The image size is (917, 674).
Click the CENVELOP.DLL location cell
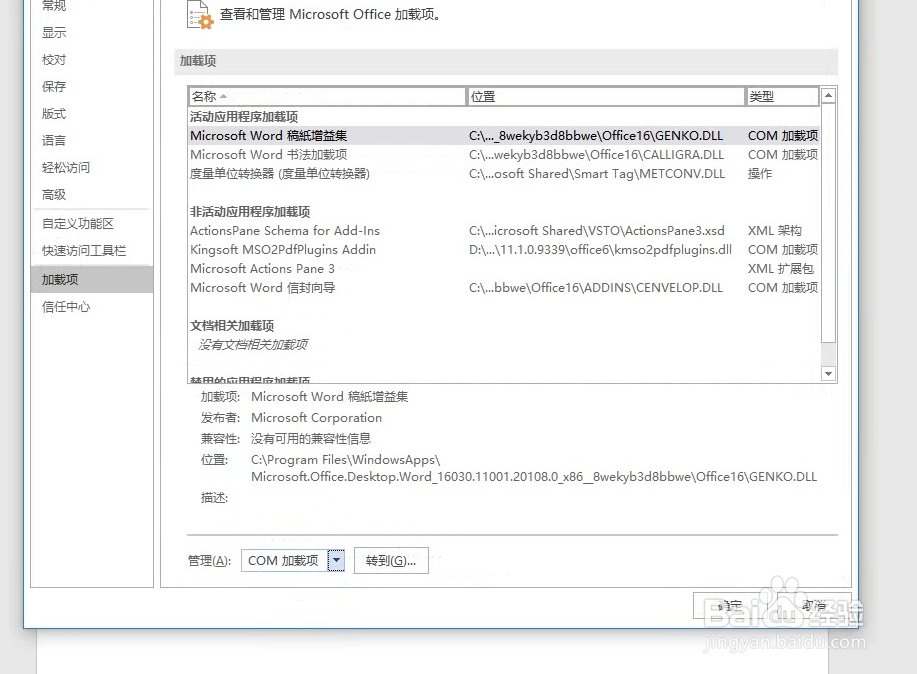596,288
